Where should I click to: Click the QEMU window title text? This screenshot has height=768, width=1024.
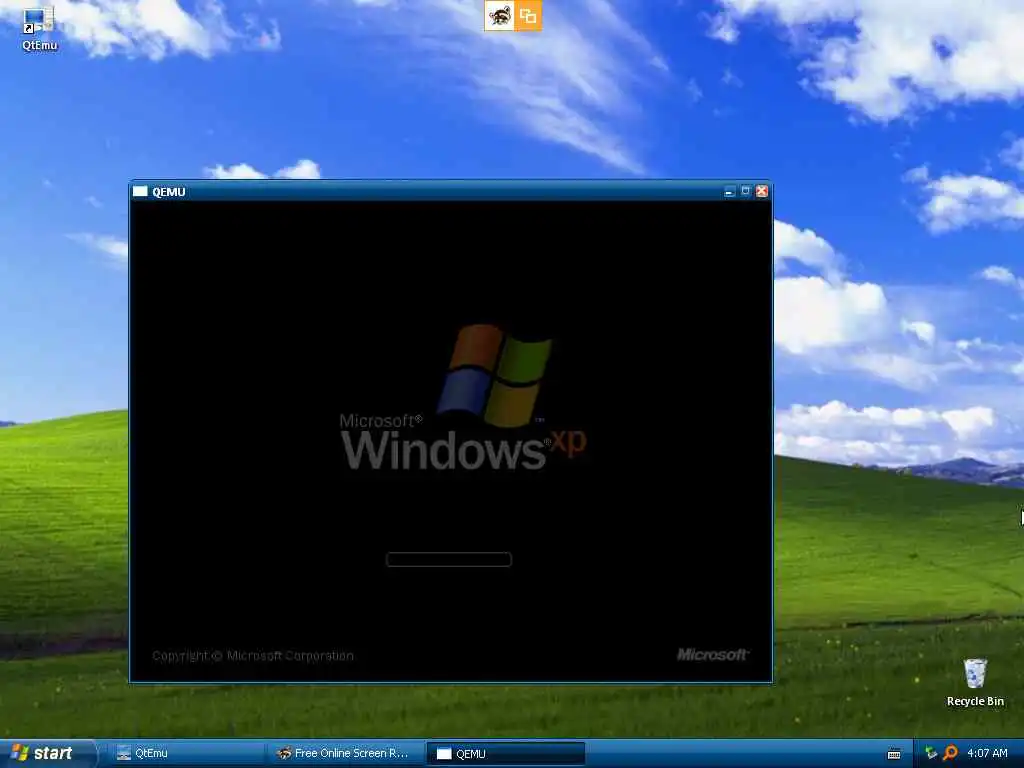pyautogui.click(x=168, y=191)
